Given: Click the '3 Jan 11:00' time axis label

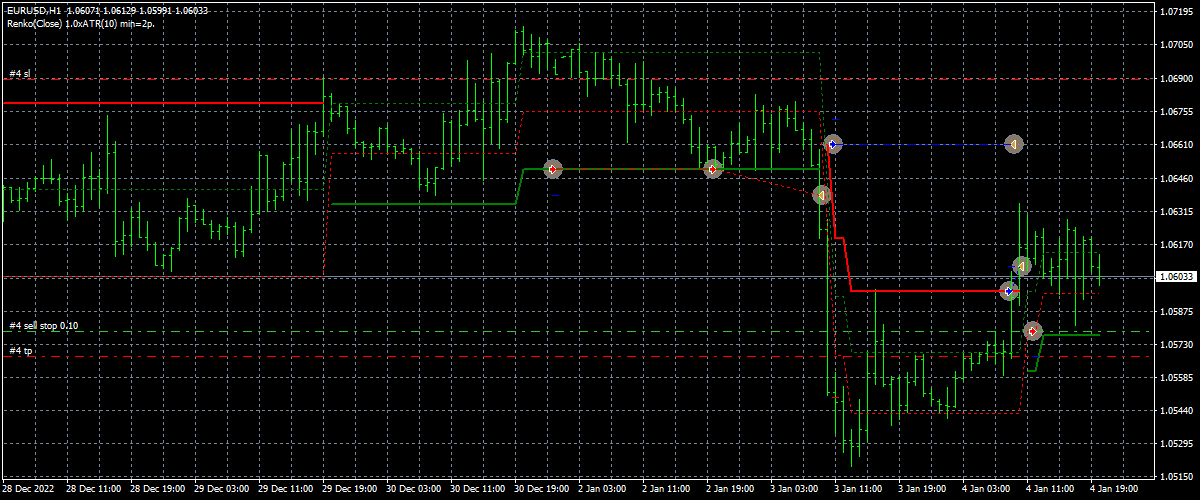Looking at the screenshot, I should tap(858, 491).
